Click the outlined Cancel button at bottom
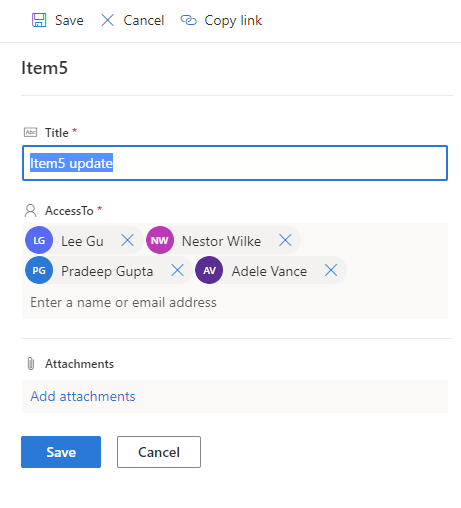The width and height of the screenshot is (461, 508). point(159,452)
